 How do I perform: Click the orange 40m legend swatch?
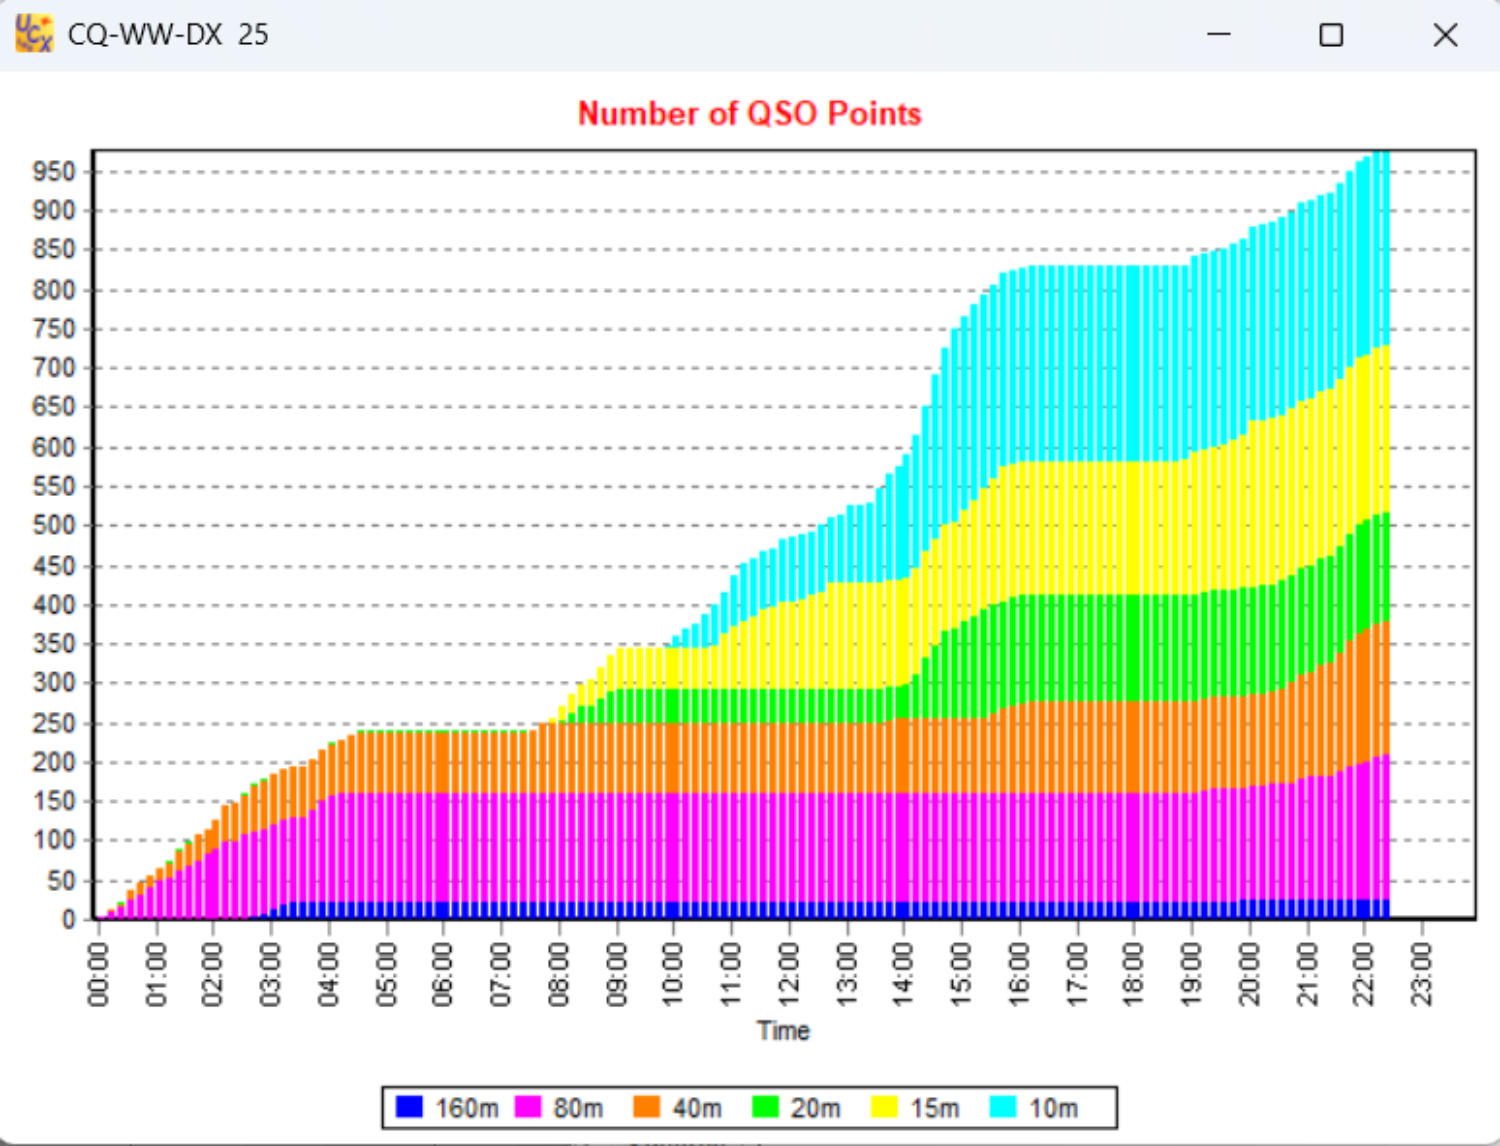click(646, 1107)
